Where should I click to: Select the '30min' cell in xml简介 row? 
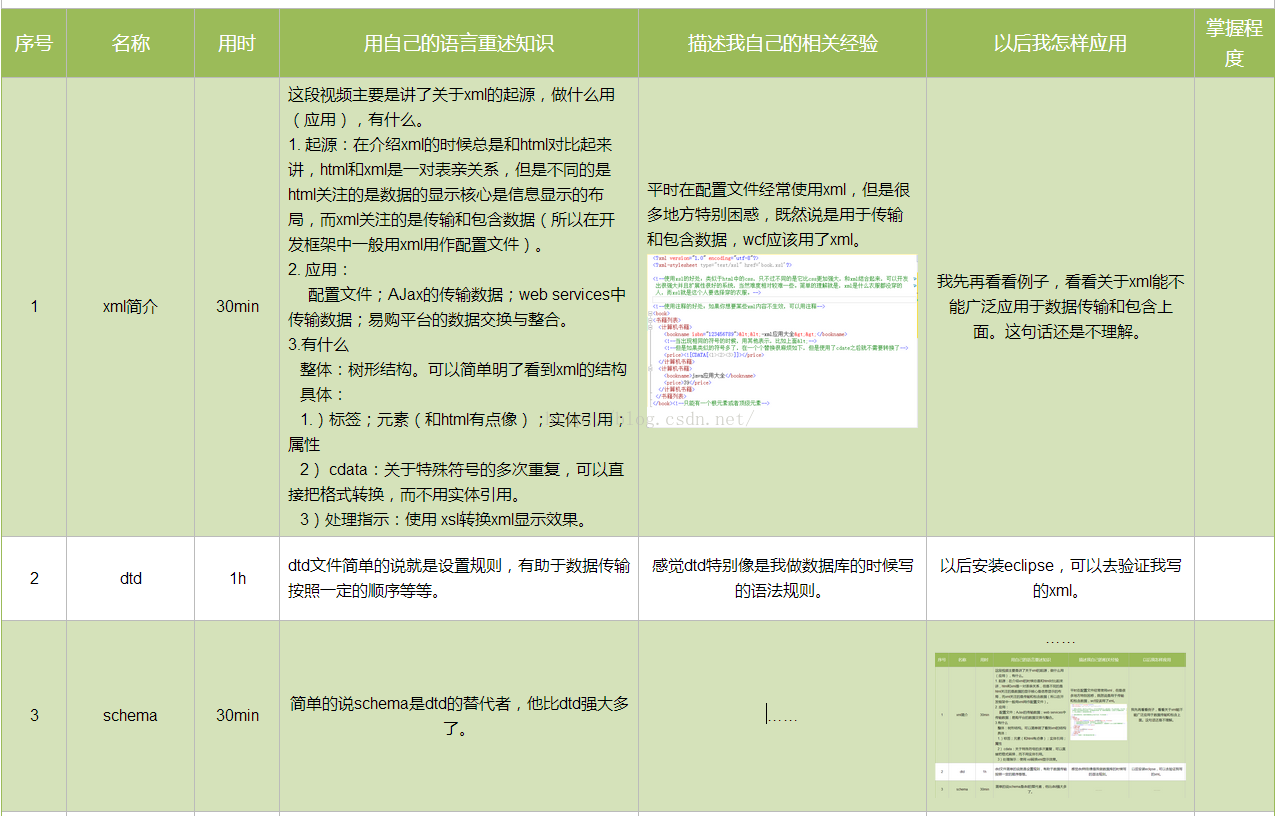(x=237, y=307)
